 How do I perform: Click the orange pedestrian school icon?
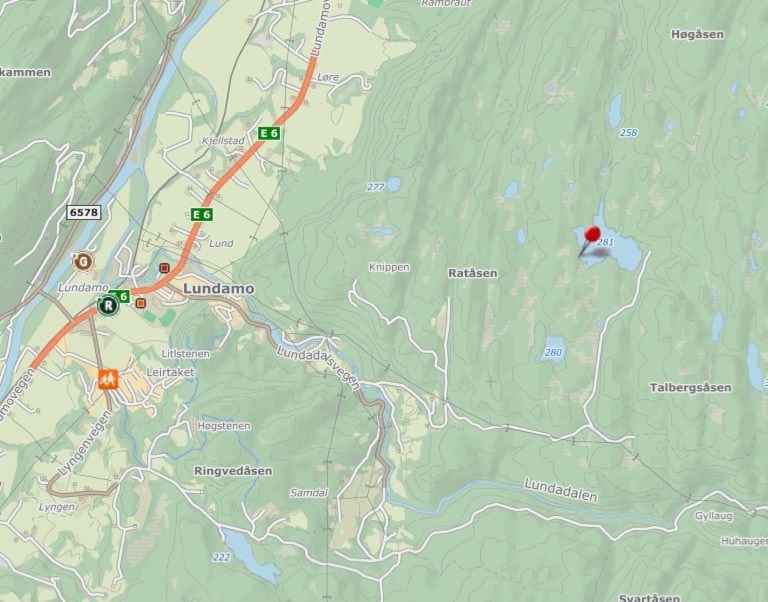tap(108, 379)
